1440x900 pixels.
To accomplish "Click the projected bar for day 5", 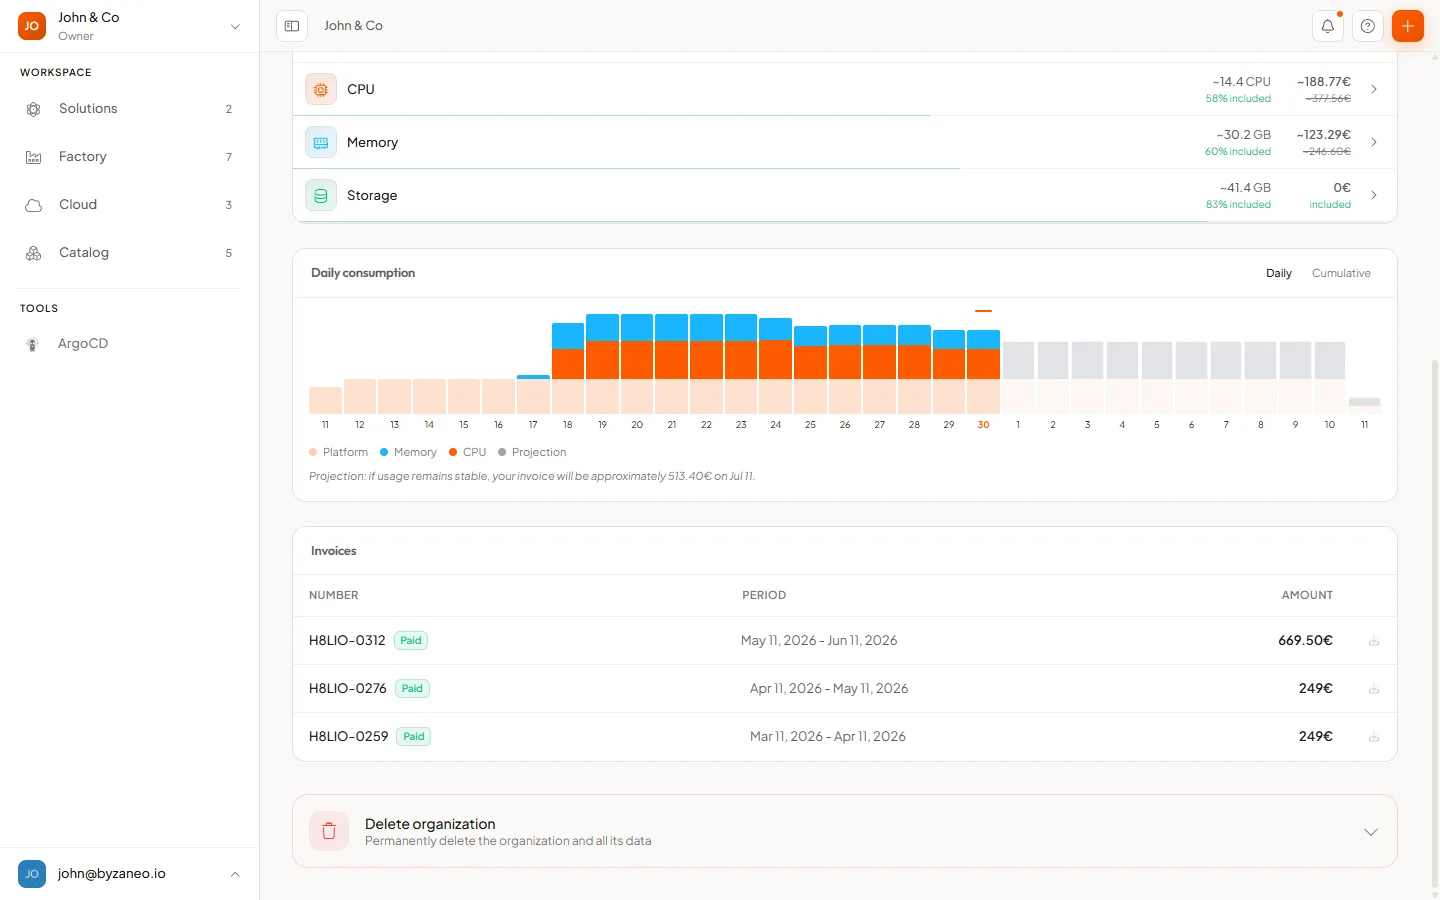I will pyautogui.click(x=1157, y=378).
